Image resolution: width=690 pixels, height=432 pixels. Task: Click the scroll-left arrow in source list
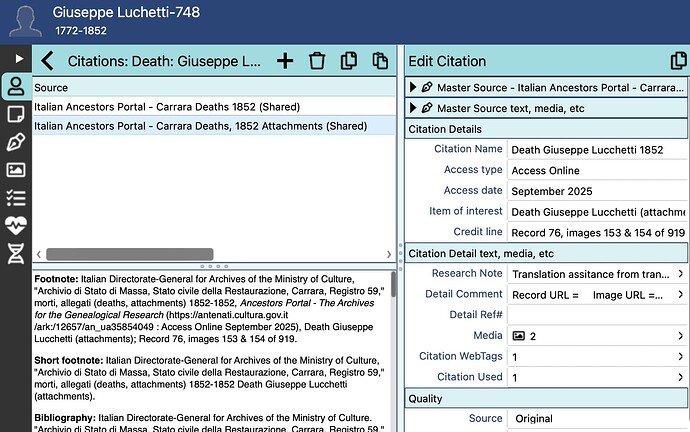[39, 254]
